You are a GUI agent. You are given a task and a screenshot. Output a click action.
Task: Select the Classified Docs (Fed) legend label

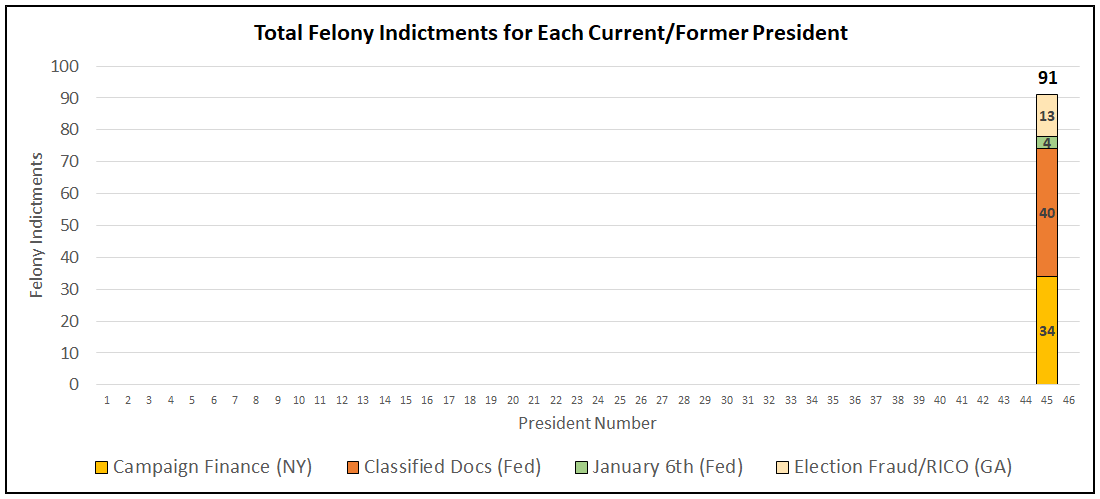452,467
